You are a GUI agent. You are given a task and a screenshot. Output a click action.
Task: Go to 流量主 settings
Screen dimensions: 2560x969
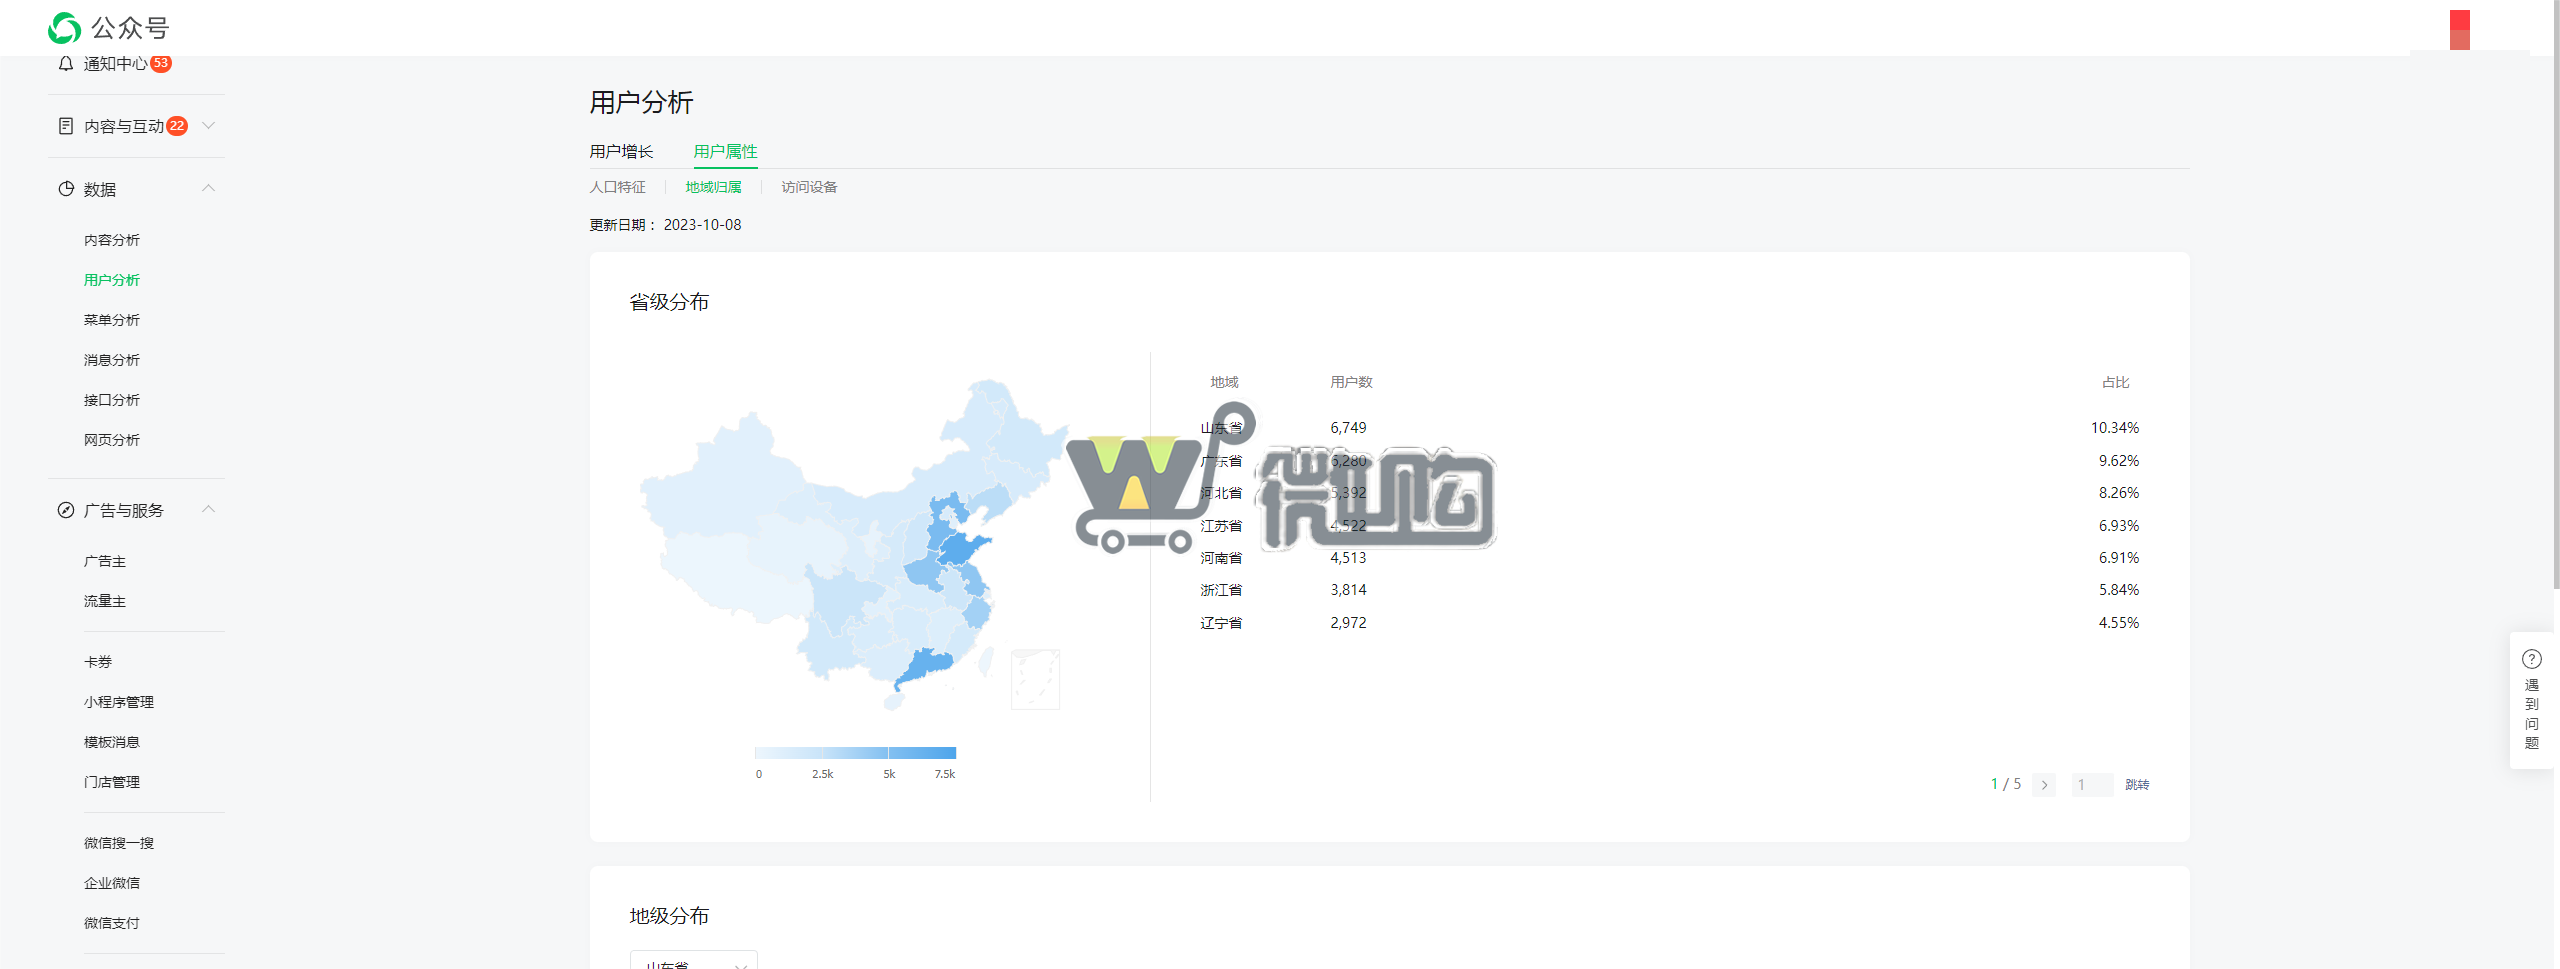[105, 601]
